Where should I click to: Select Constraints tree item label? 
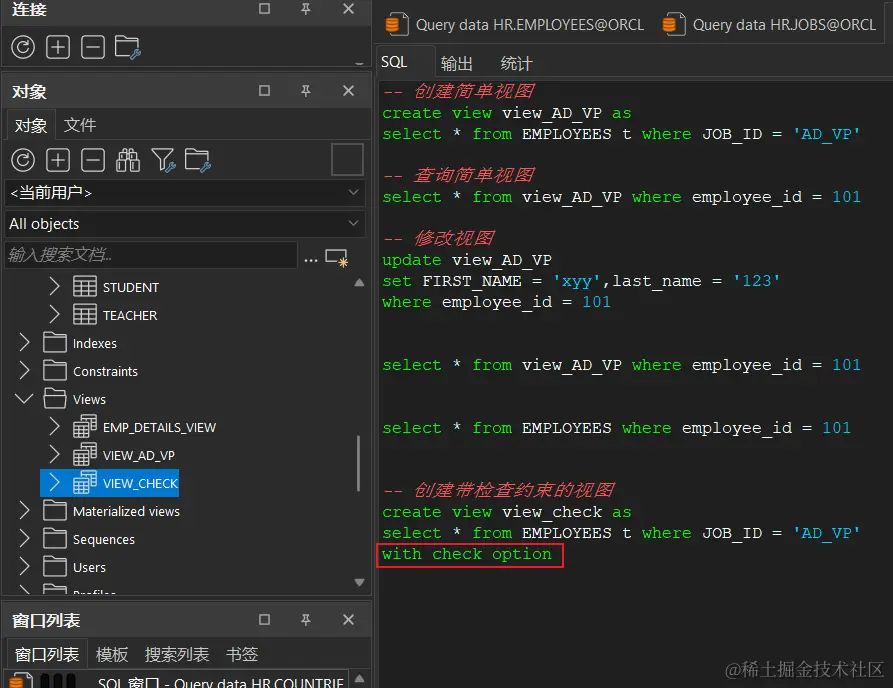click(105, 371)
